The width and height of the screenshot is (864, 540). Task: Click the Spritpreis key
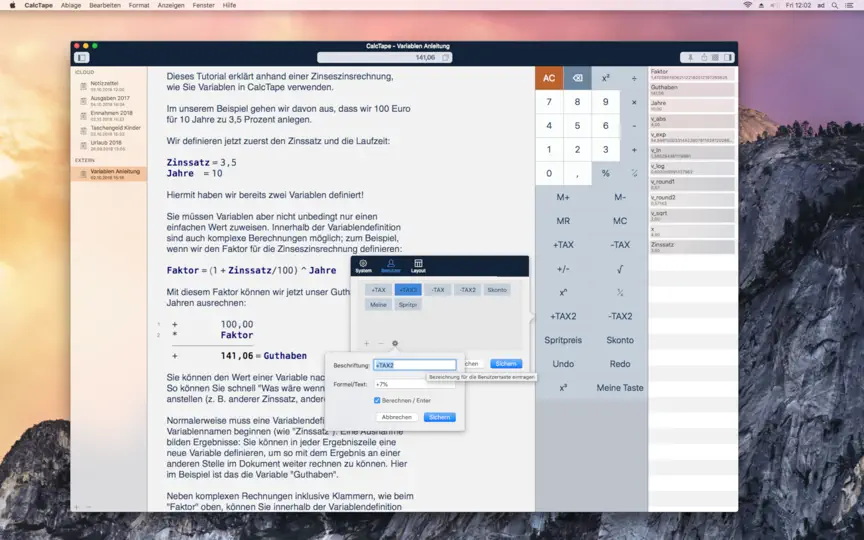[563, 340]
